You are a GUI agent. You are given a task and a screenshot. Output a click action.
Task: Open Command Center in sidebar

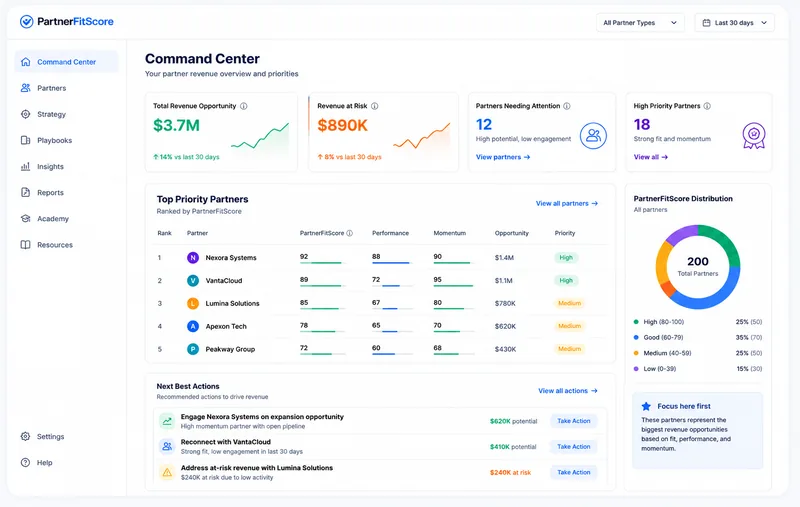[66, 62]
